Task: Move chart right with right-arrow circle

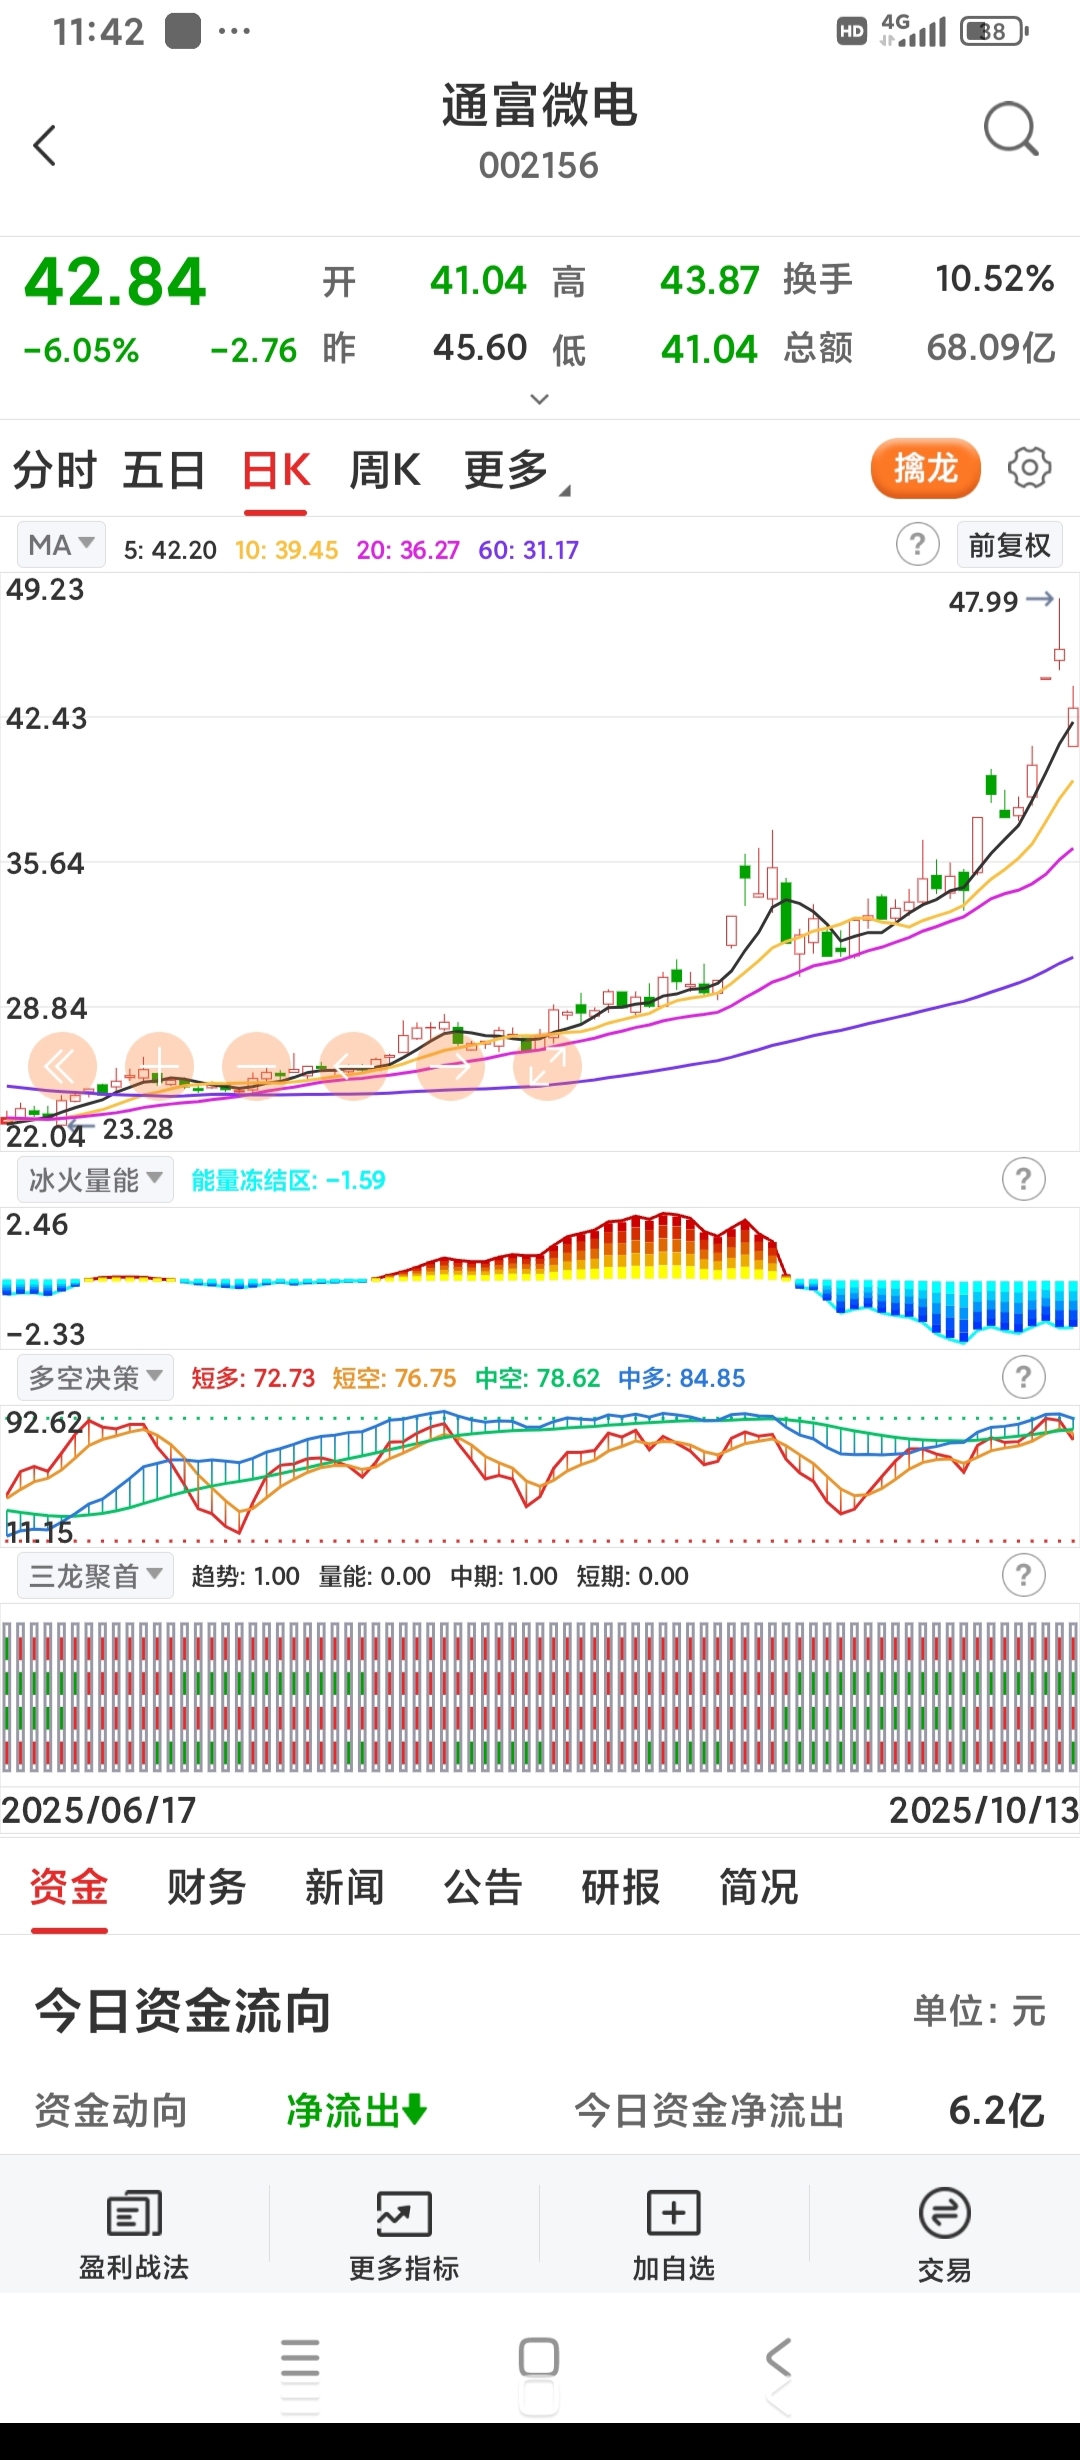Action: [451, 1066]
